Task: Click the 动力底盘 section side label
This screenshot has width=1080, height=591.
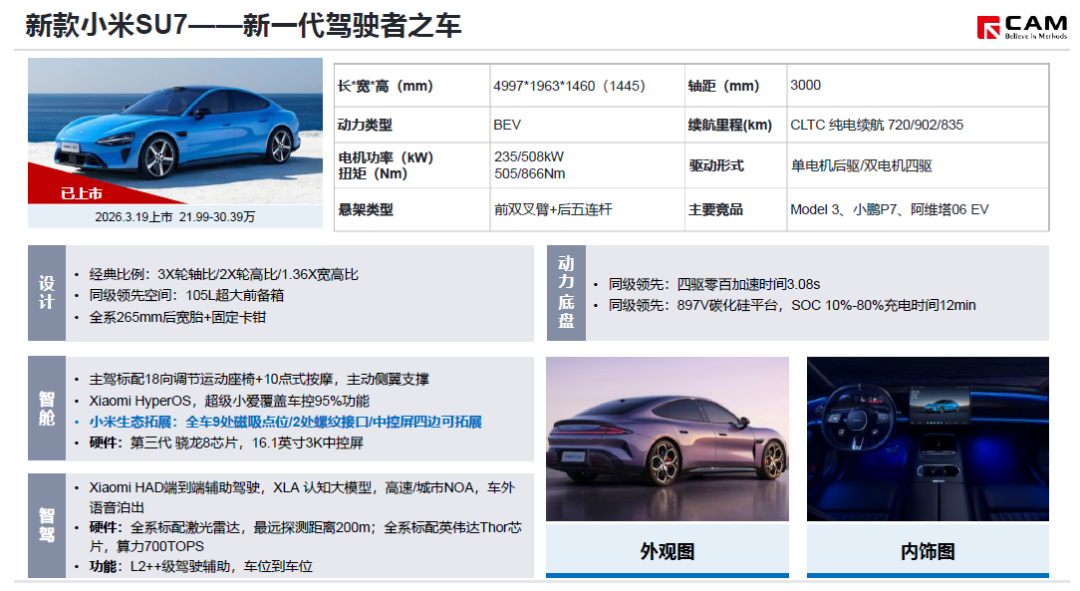Action: [566, 293]
